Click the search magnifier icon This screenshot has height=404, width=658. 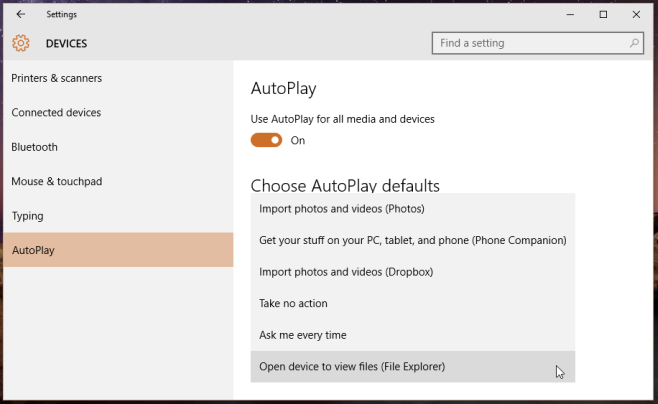point(634,44)
